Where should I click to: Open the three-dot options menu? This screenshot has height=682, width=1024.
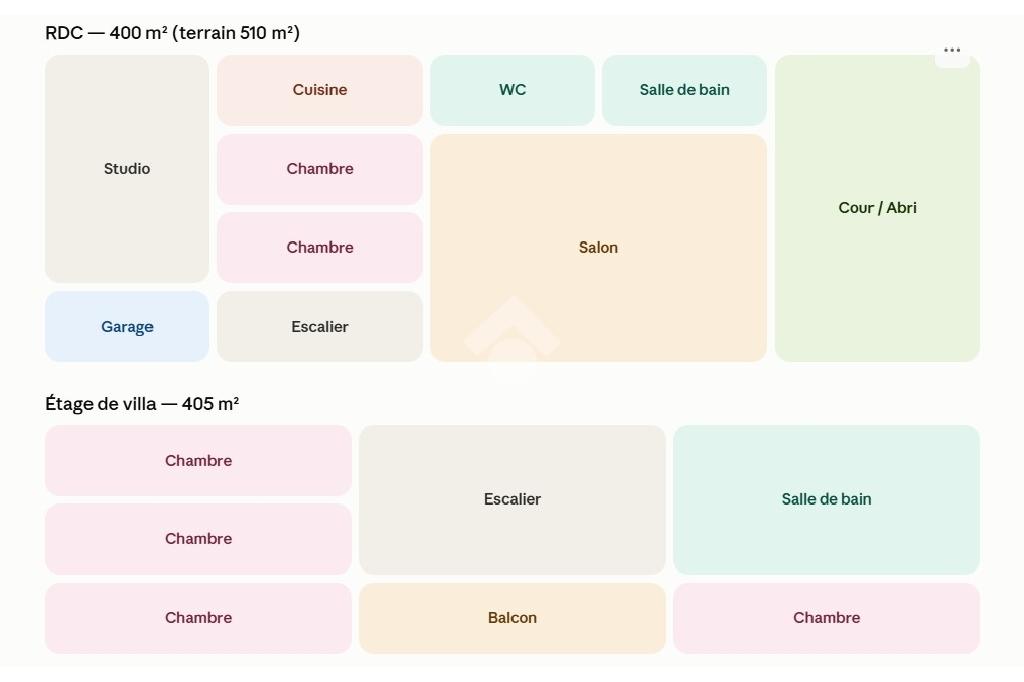[952, 51]
